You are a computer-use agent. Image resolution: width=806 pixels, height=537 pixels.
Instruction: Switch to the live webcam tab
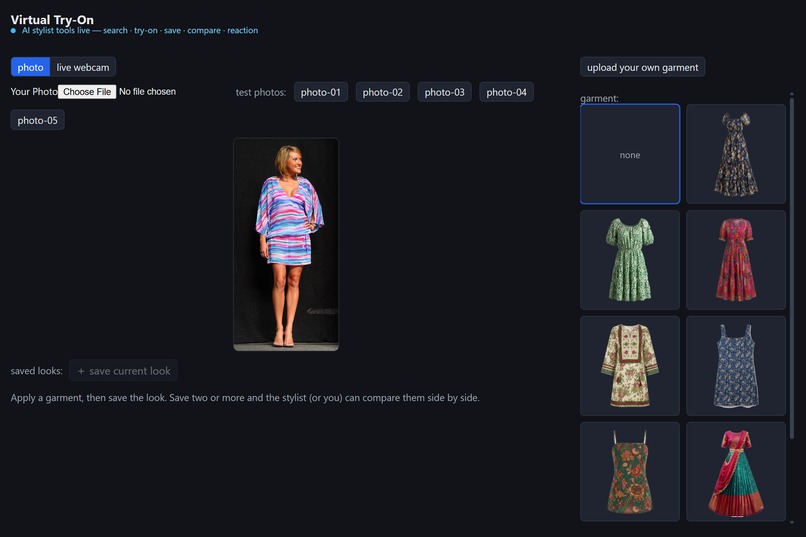coord(83,67)
